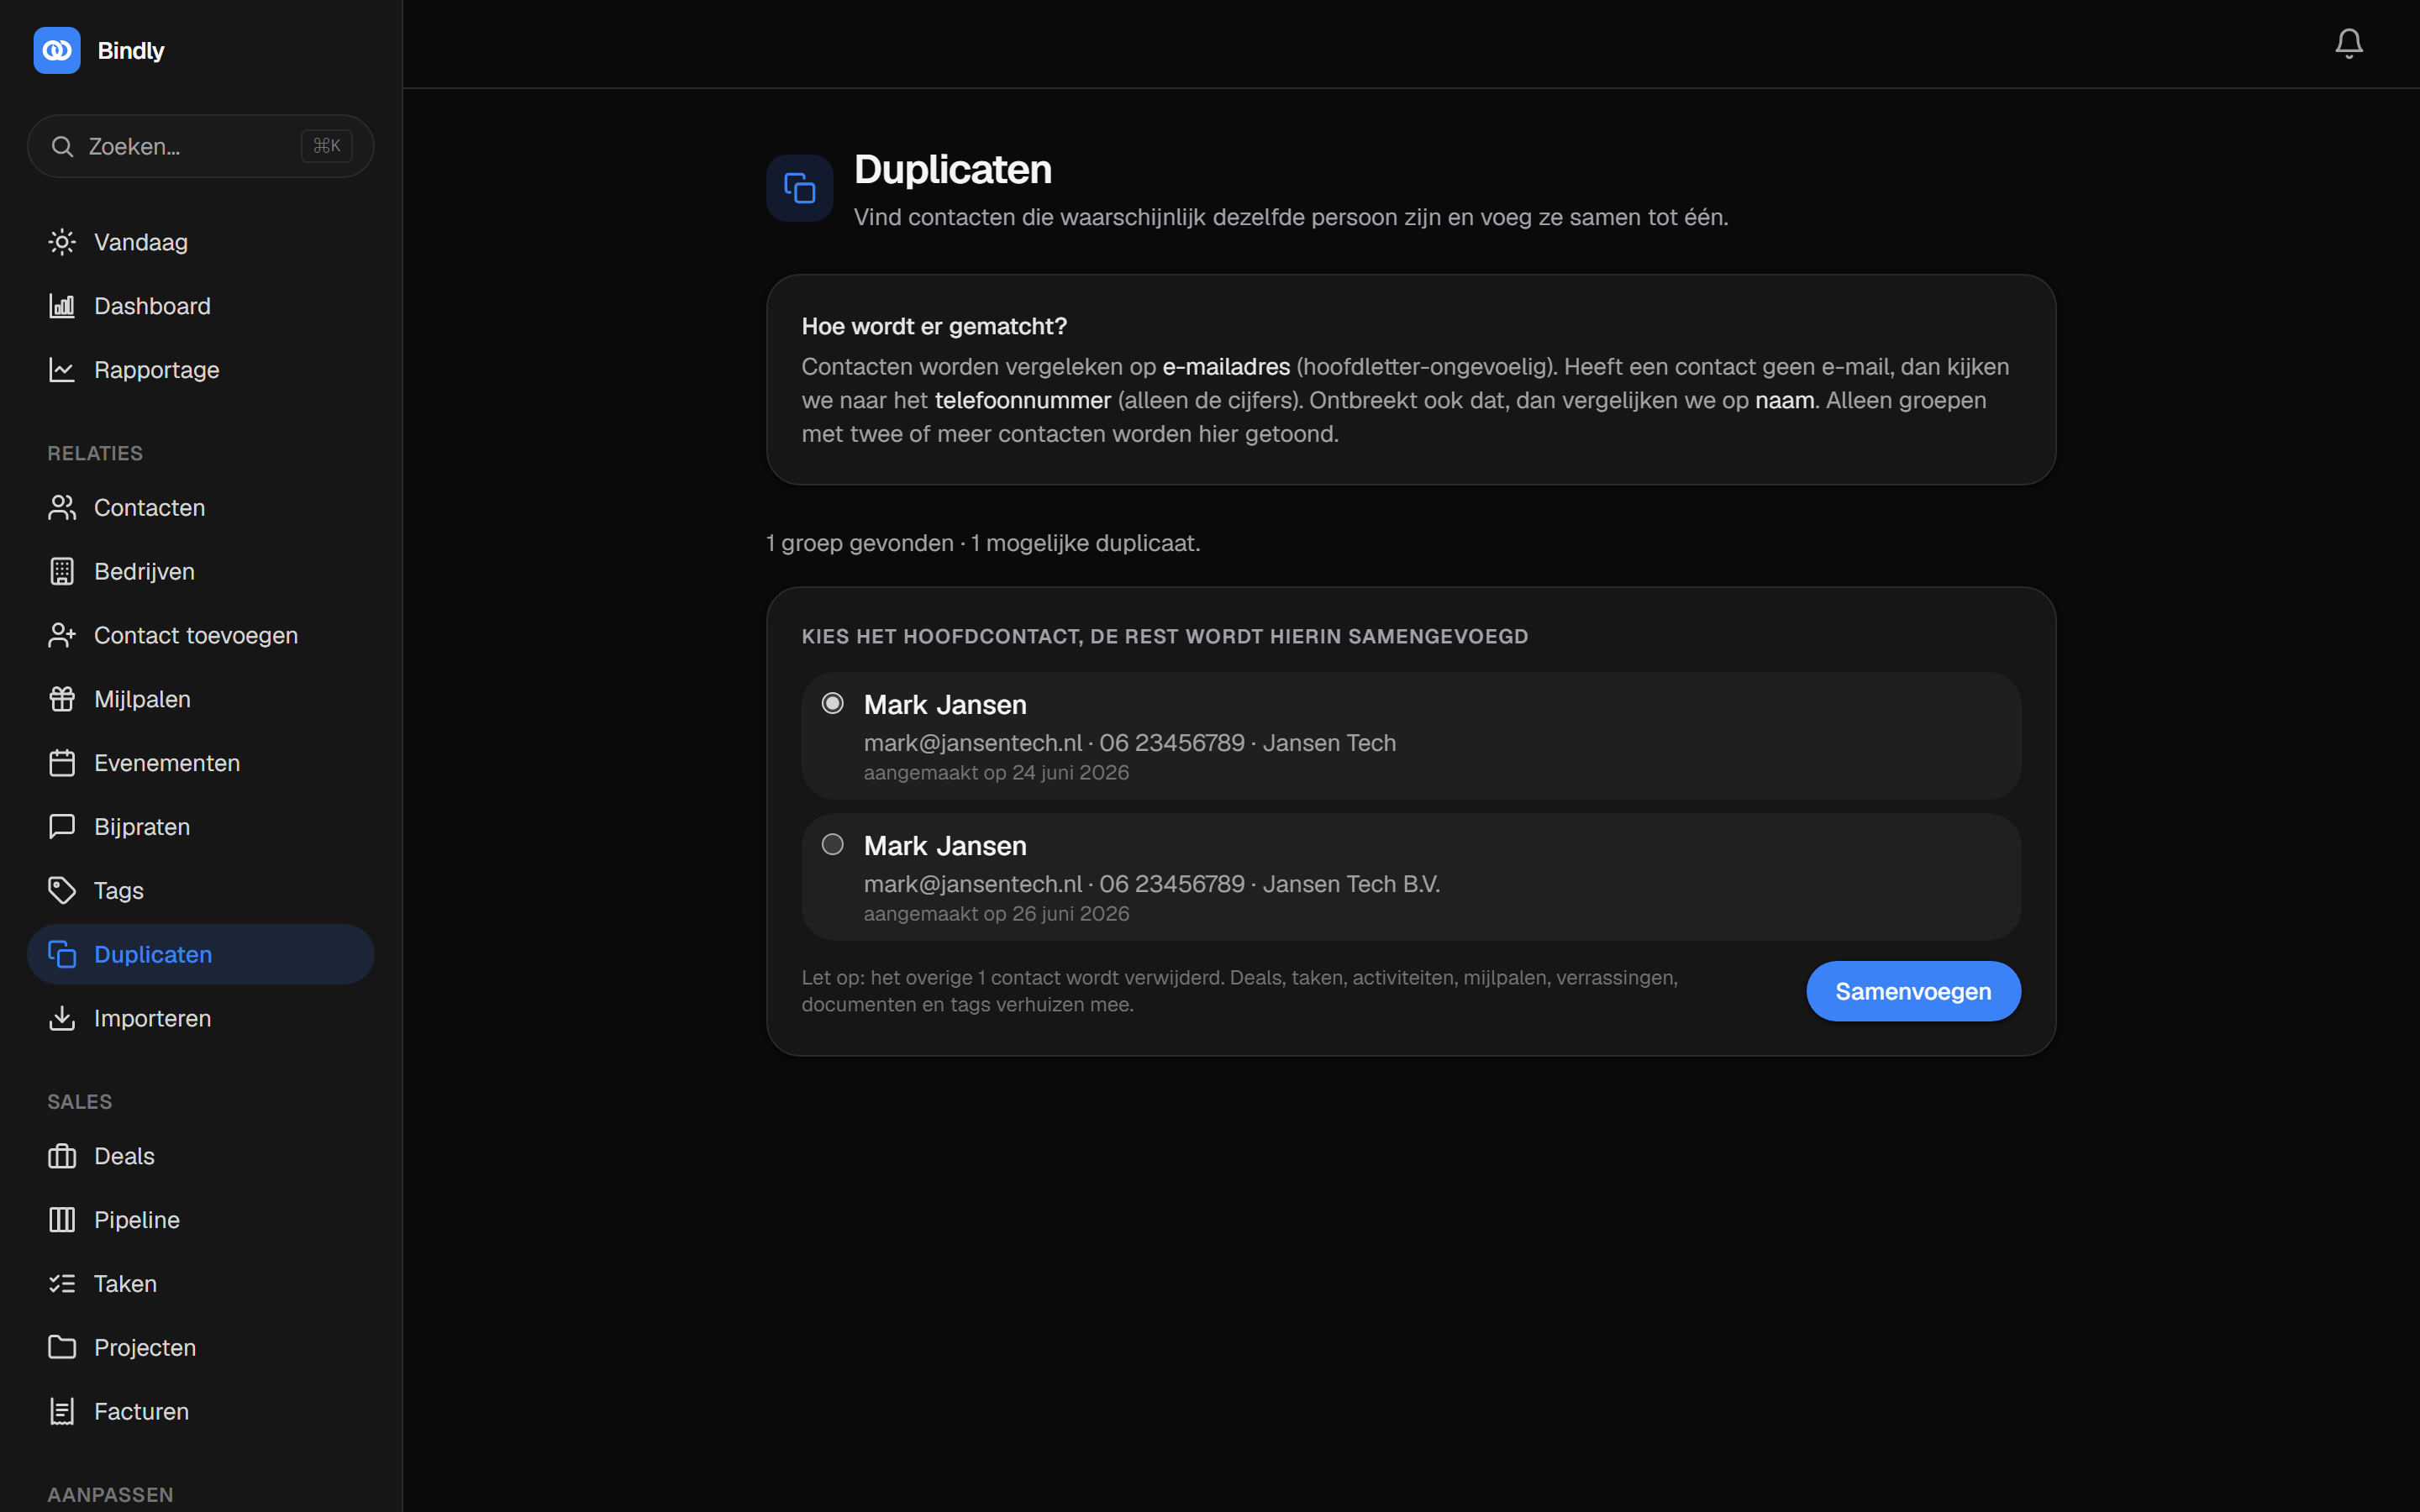2420x1512 pixels.
Task: Go to Dashboard
Action: coord(201,306)
